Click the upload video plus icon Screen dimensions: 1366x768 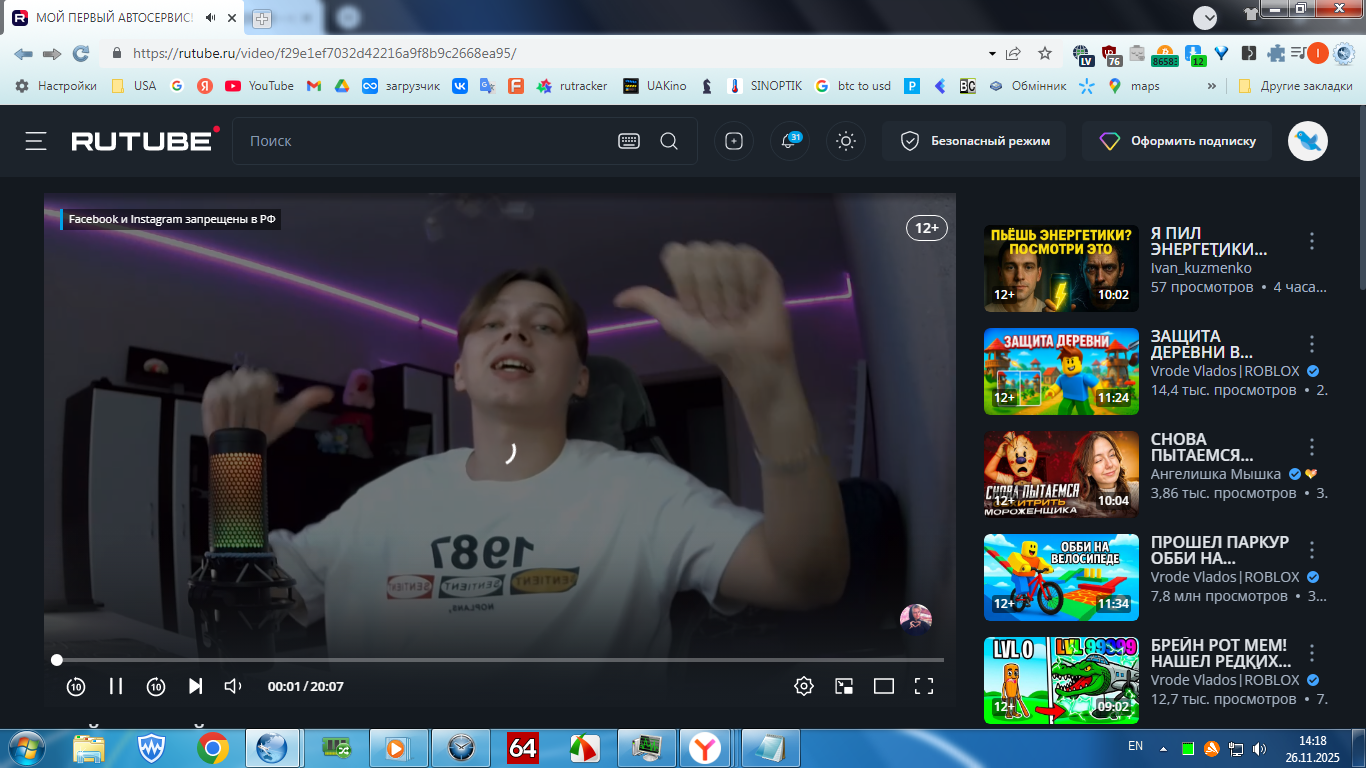tap(734, 141)
